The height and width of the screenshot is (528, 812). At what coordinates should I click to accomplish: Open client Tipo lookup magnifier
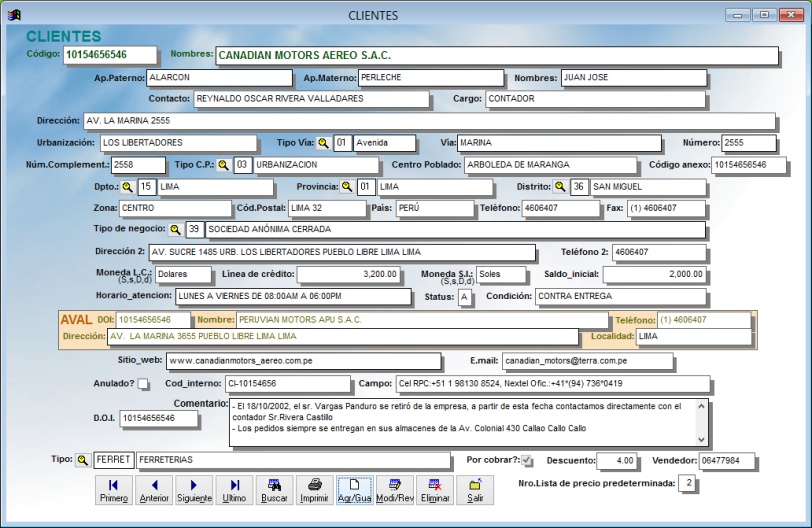[82, 460]
